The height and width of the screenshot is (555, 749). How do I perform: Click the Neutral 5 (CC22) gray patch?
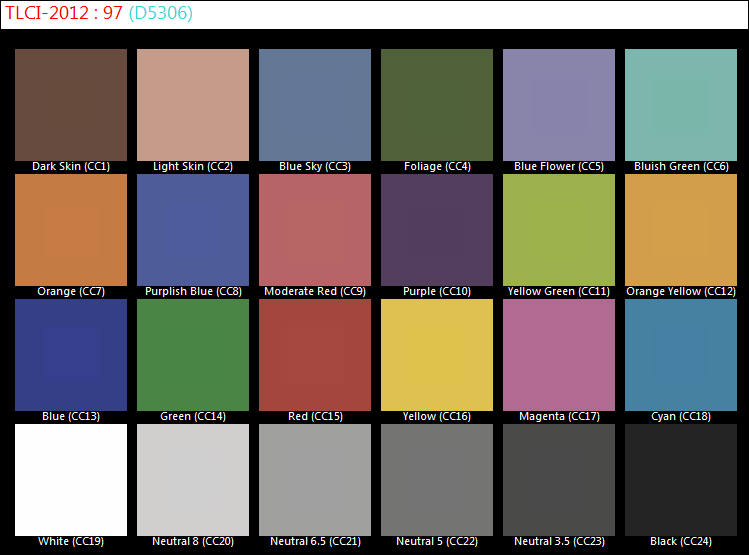pos(437,479)
